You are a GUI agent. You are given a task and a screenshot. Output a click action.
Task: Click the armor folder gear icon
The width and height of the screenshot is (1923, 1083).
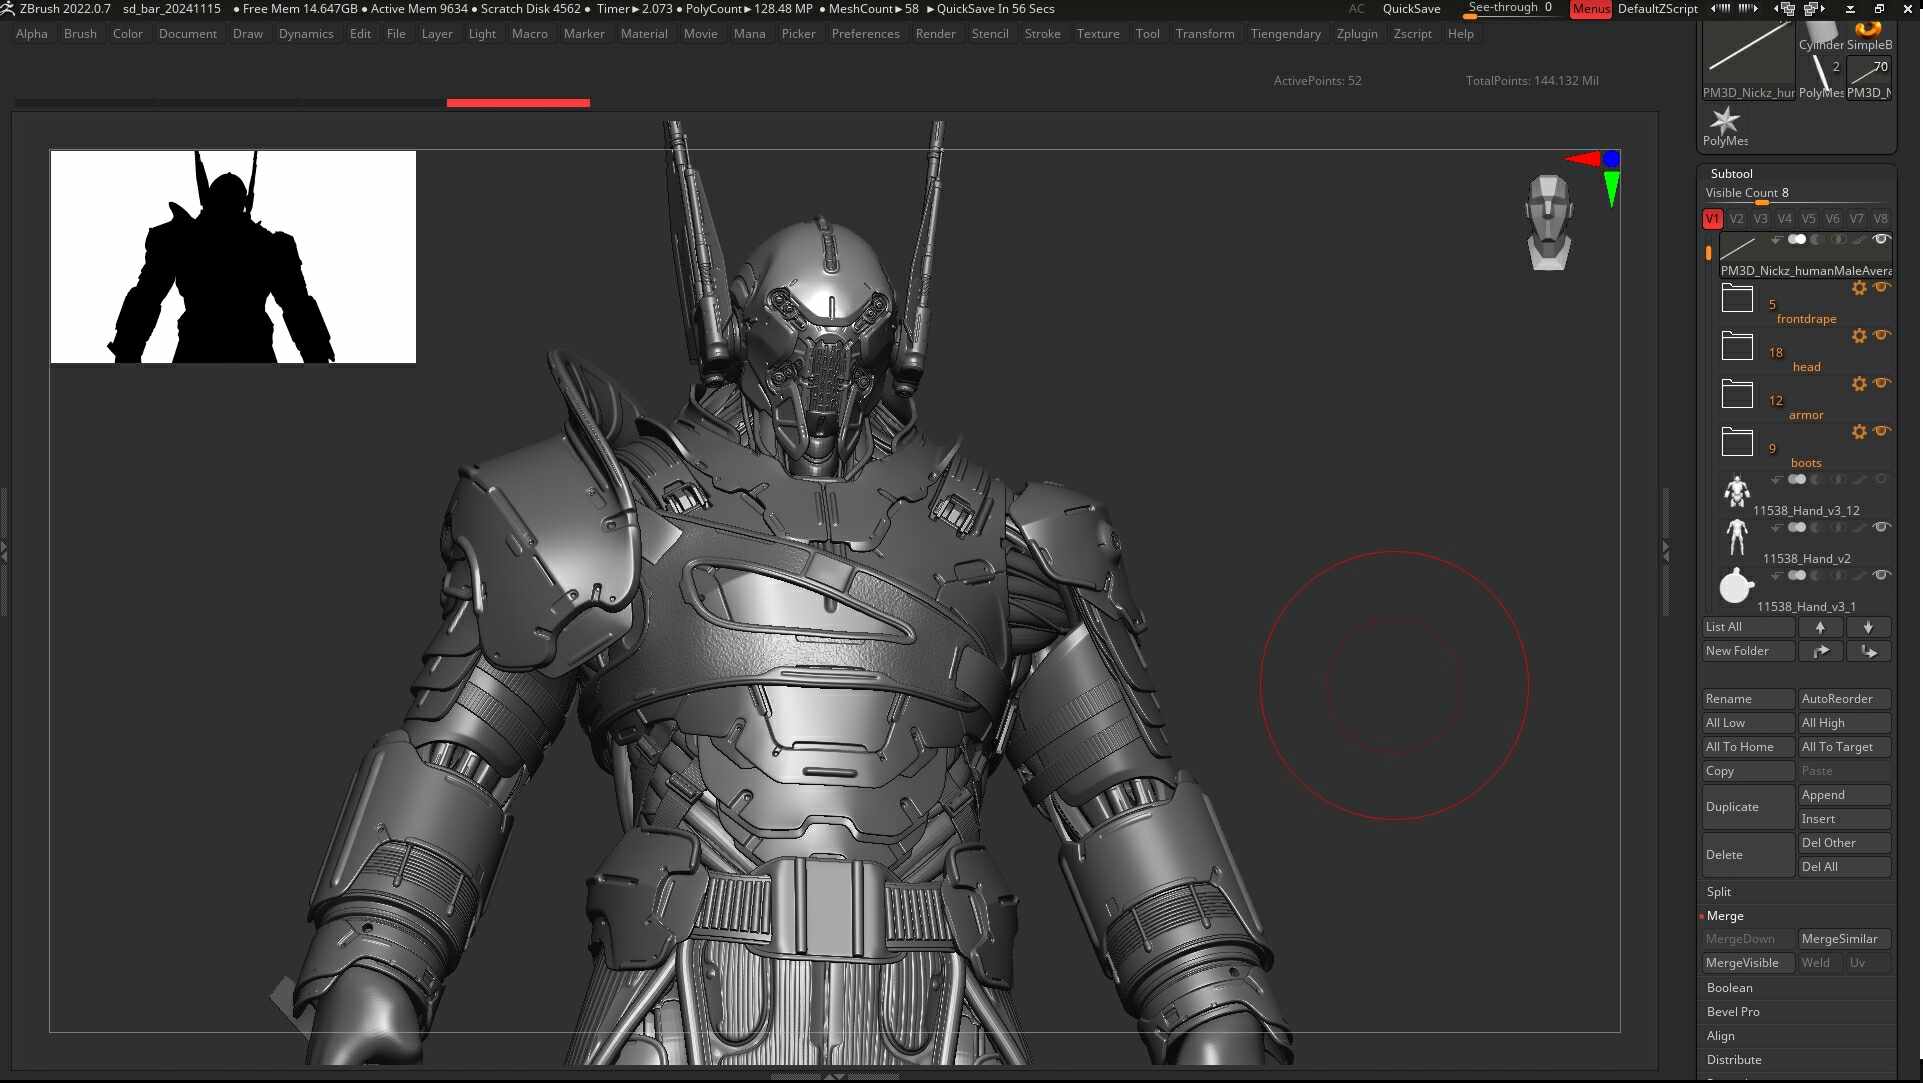tap(1859, 384)
